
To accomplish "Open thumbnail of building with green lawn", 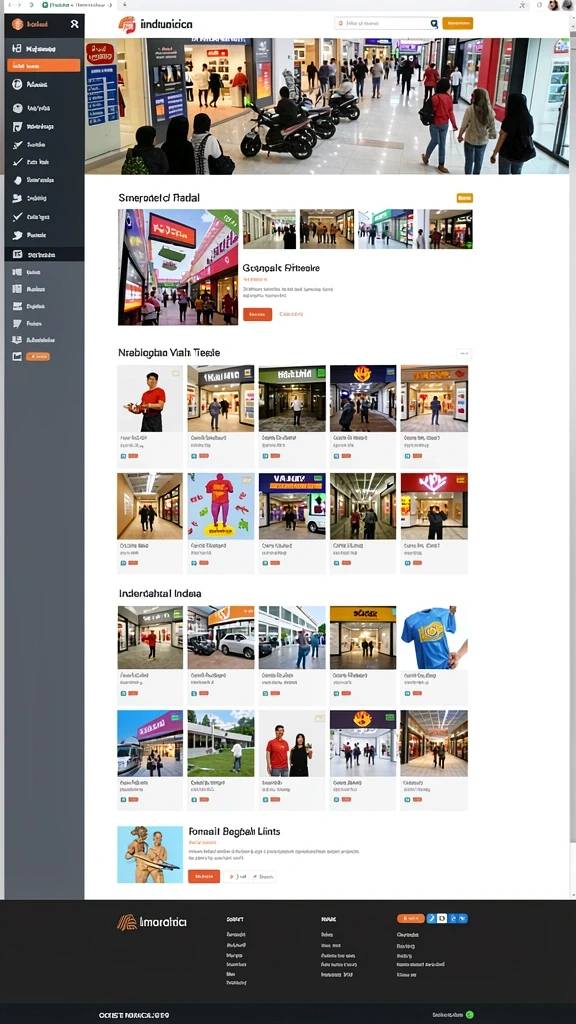I will click(x=221, y=743).
